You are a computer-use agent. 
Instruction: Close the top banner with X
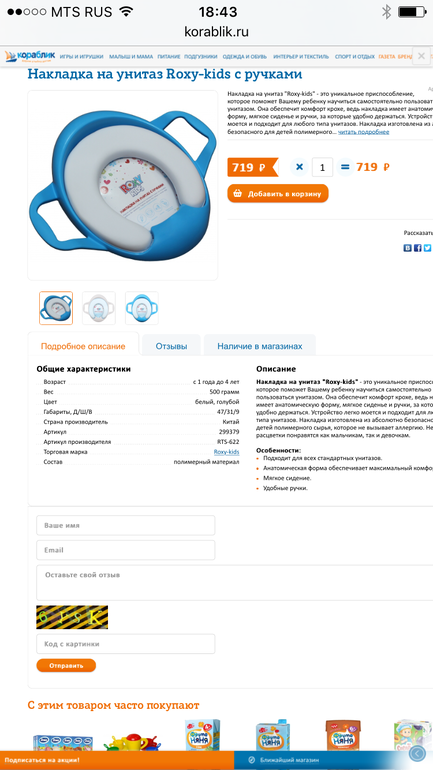click(x=421, y=56)
